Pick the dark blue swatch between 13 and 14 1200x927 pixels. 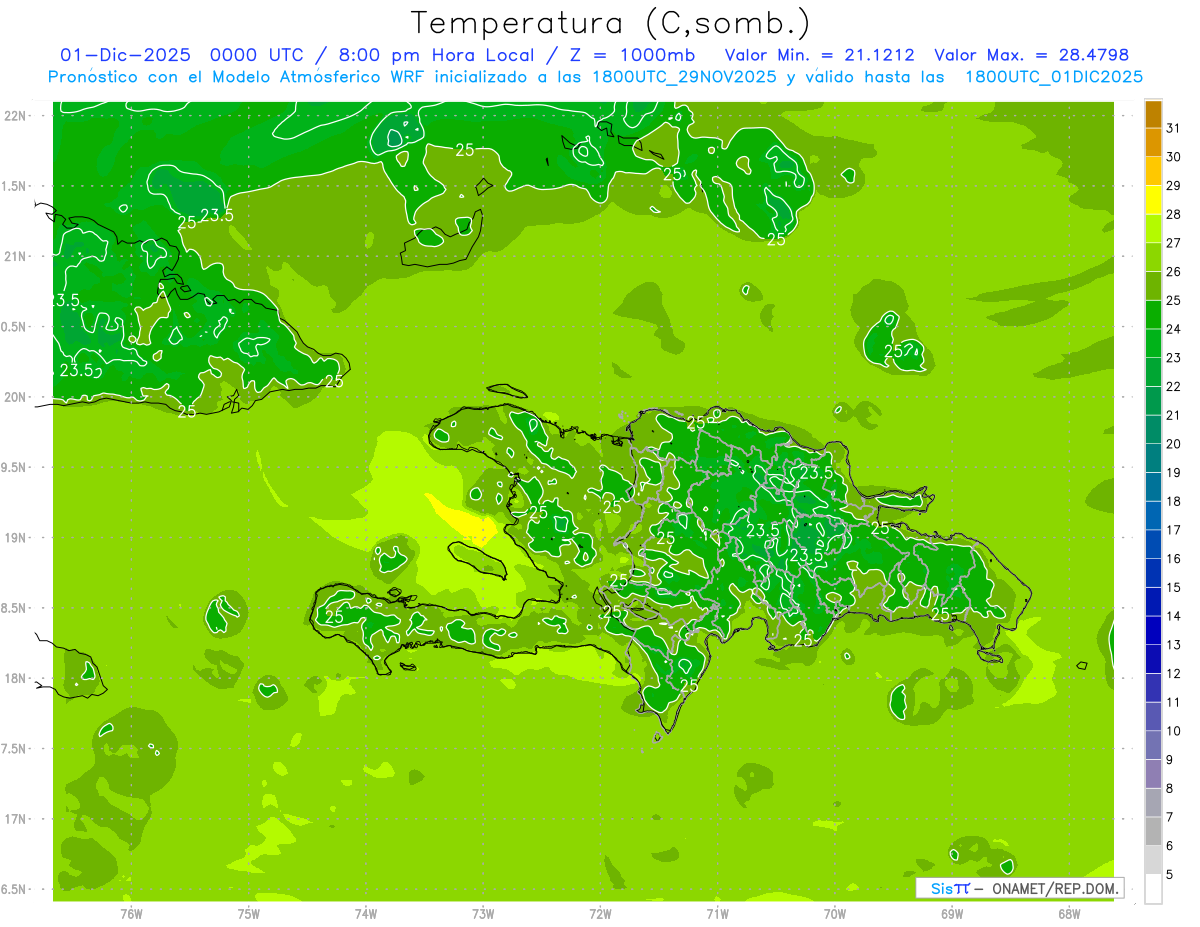1153,631
